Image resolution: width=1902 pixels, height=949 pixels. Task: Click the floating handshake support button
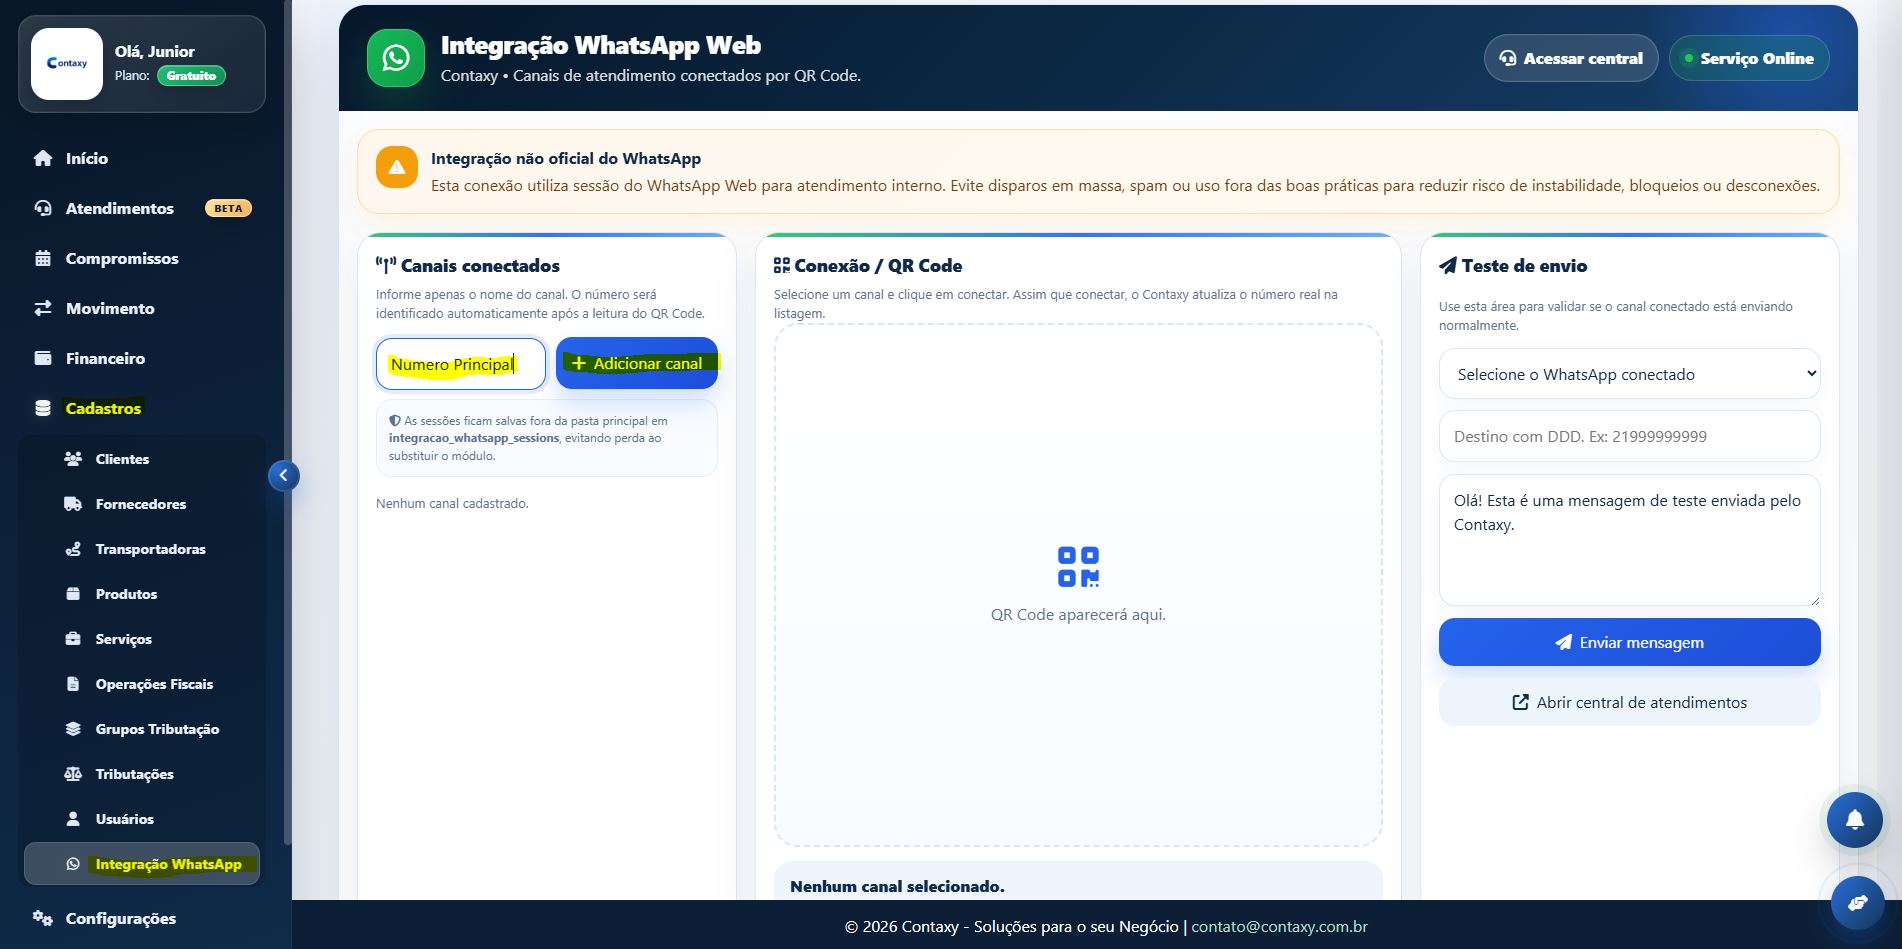pos(1858,903)
